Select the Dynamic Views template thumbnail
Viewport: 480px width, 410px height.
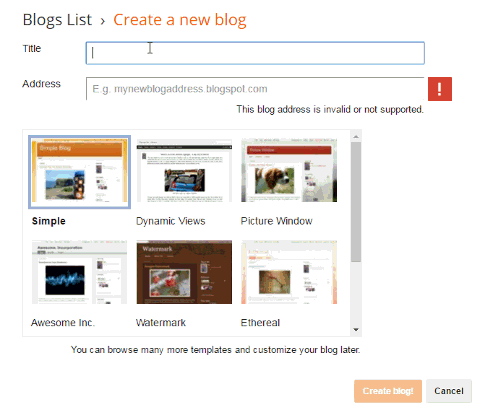(184, 170)
